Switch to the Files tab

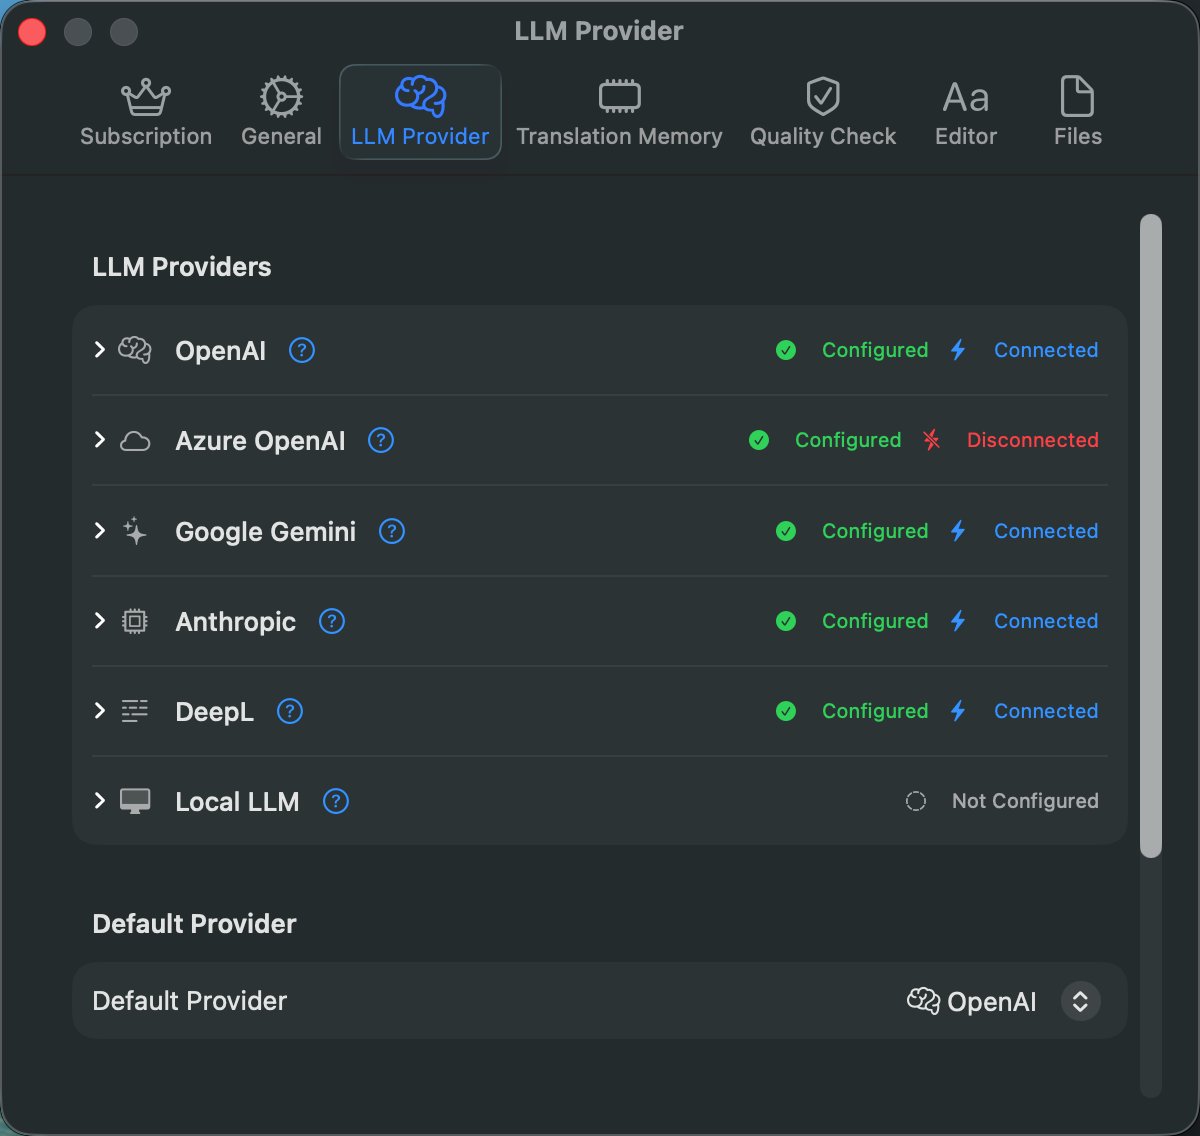point(1077,112)
